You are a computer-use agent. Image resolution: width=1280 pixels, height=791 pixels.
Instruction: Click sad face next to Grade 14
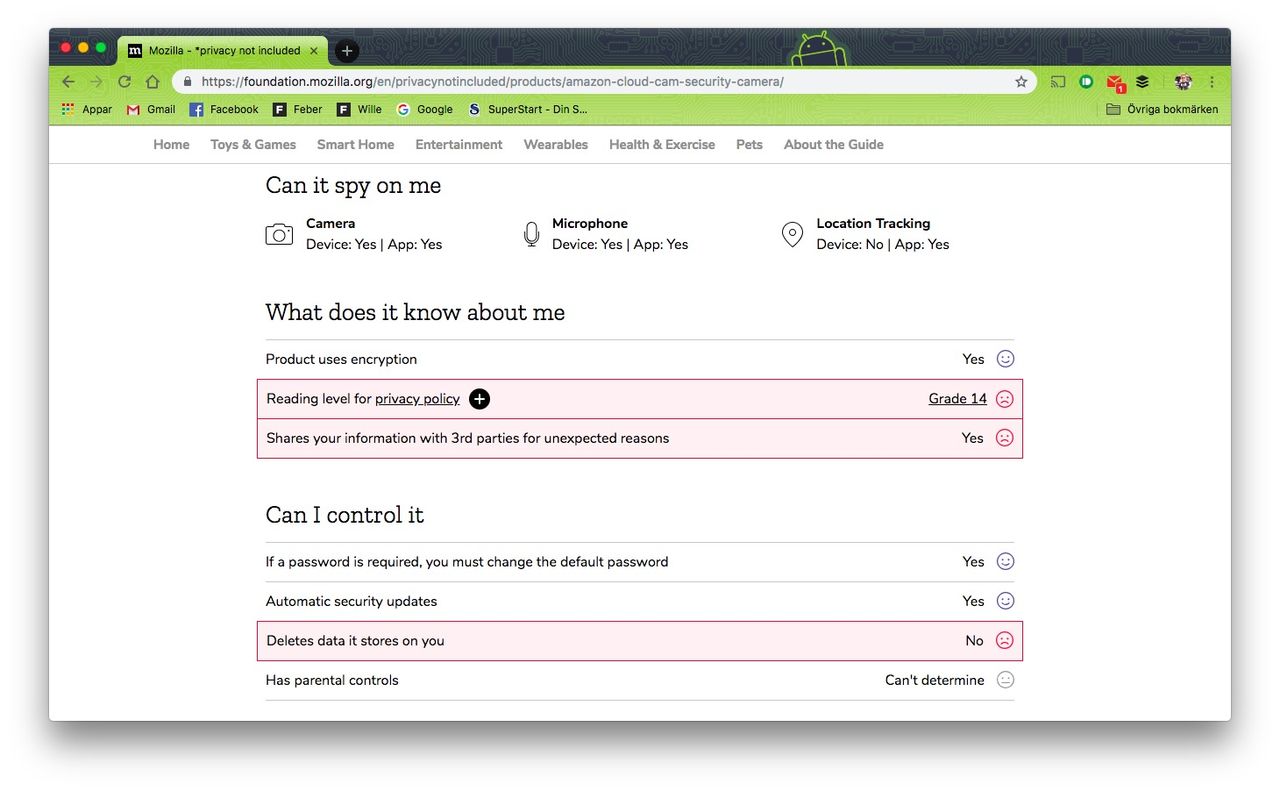(x=1005, y=399)
